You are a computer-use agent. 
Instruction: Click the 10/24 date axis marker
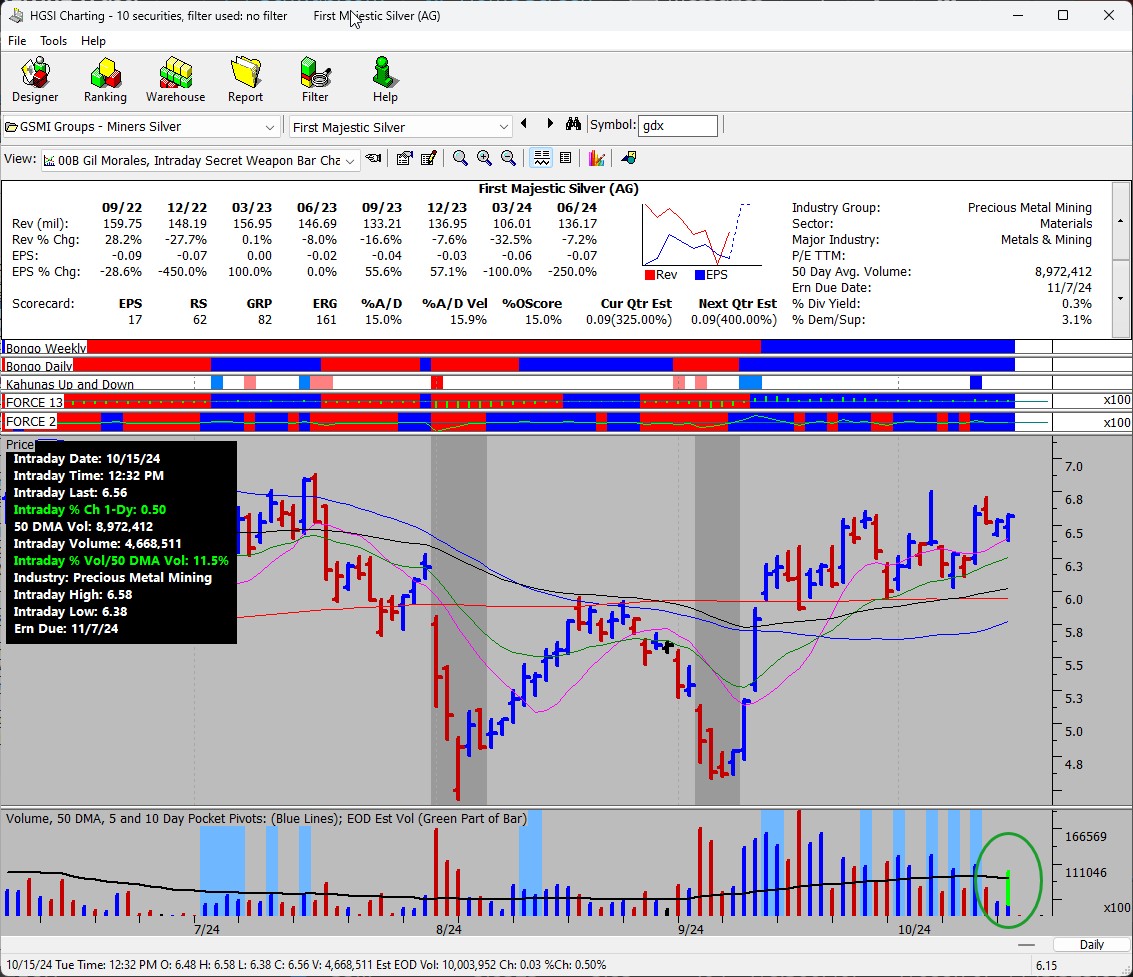click(x=914, y=929)
